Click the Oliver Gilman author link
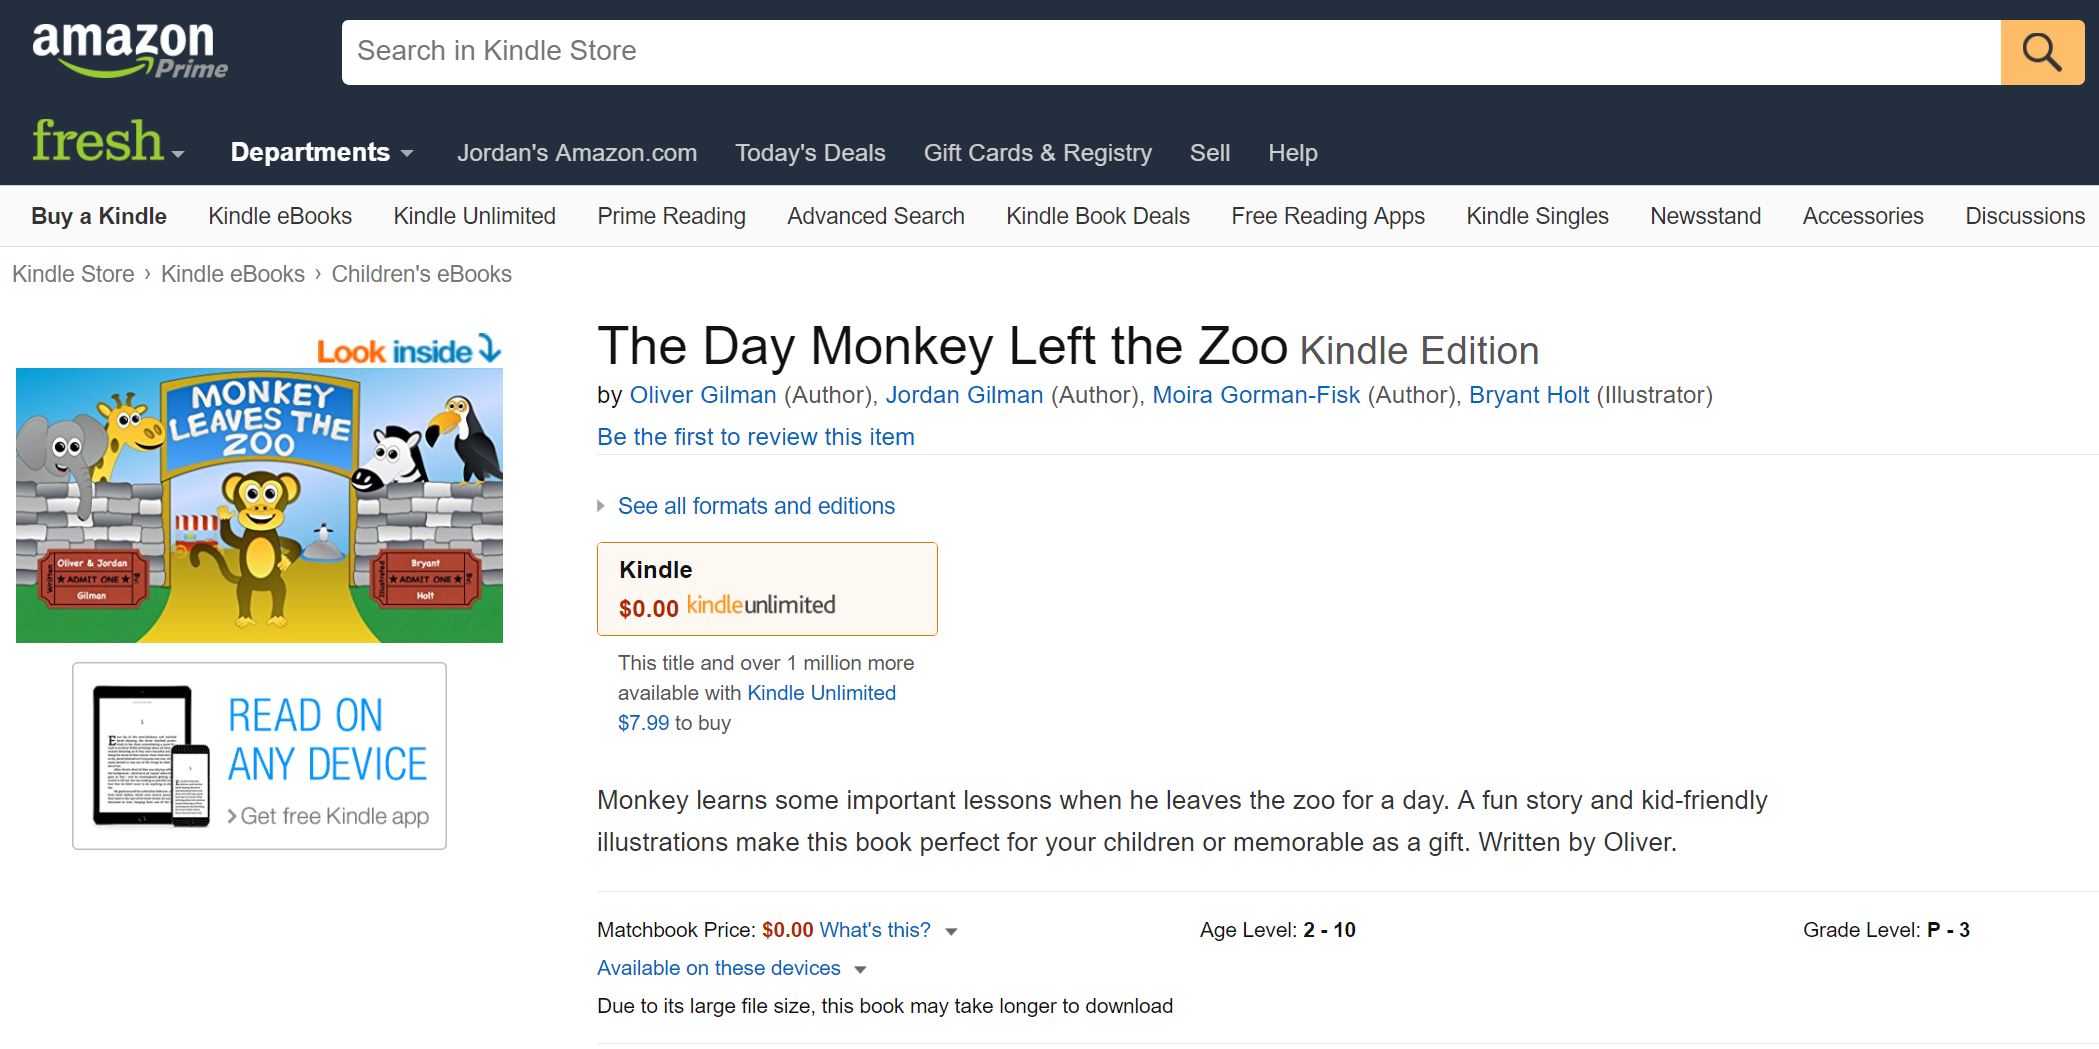2099x1049 pixels. pos(702,395)
